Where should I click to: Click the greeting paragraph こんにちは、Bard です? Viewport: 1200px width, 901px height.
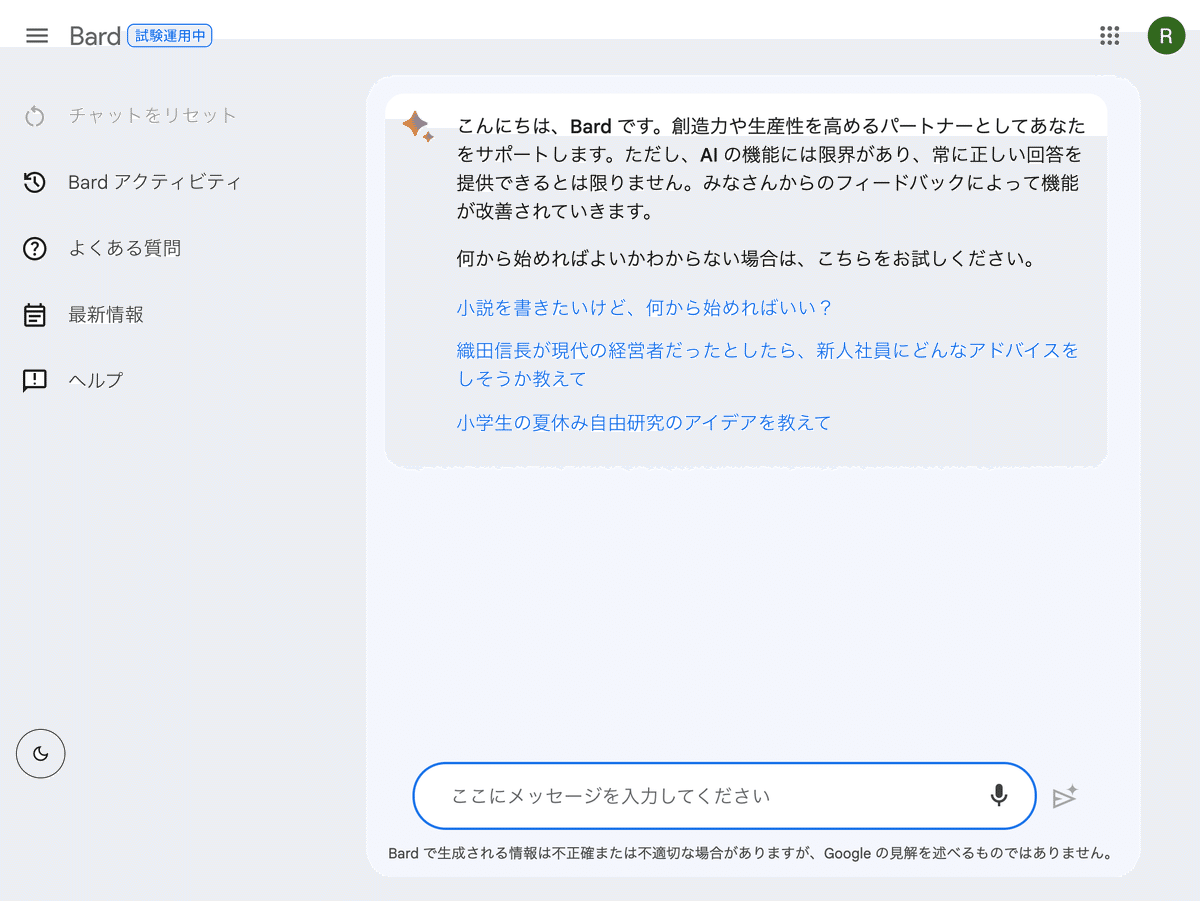[x=771, y=169]
